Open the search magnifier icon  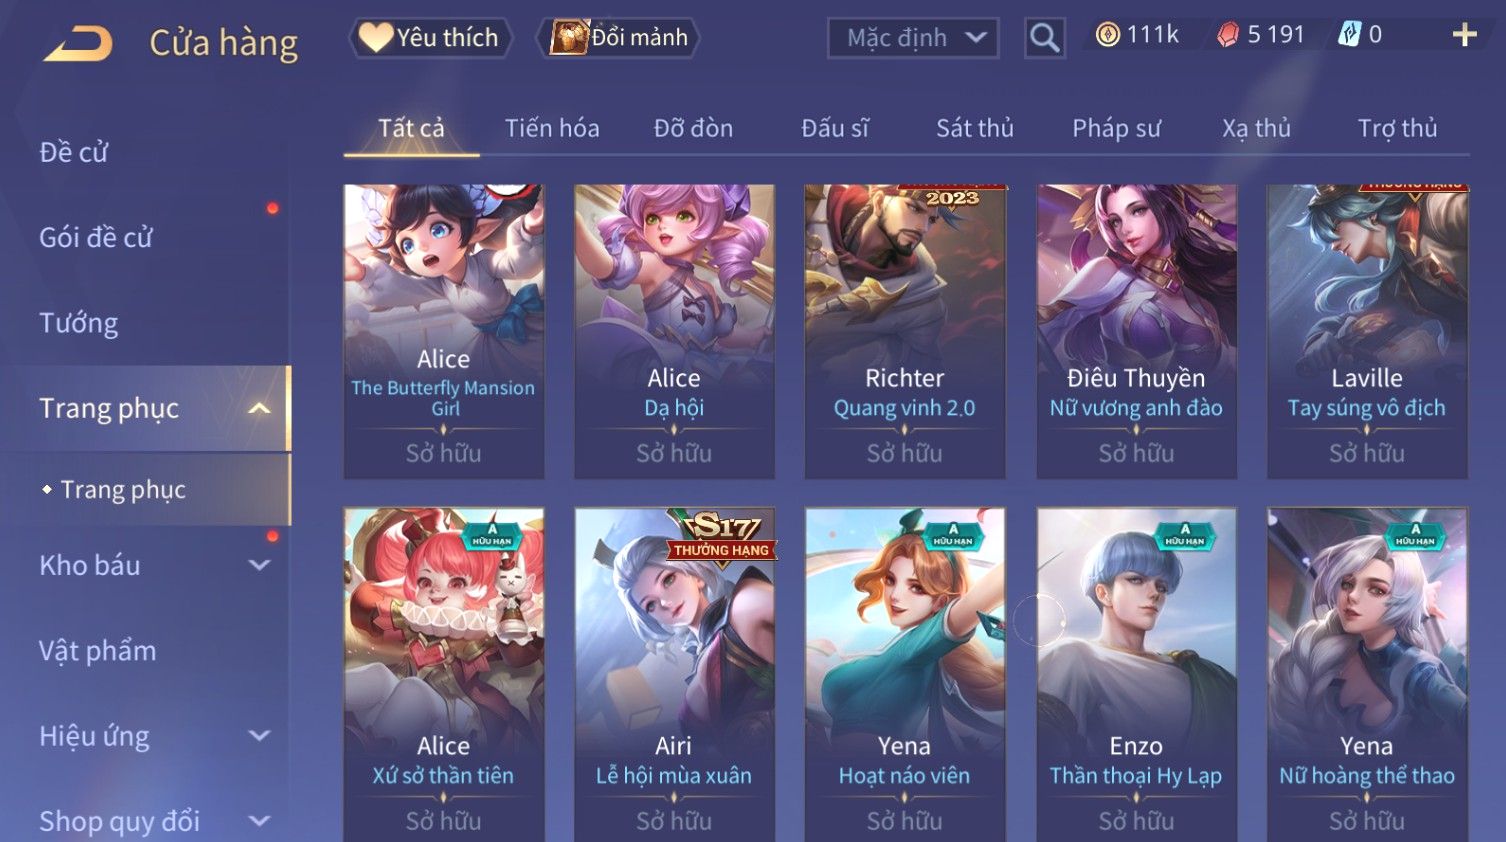point(1044,38)
